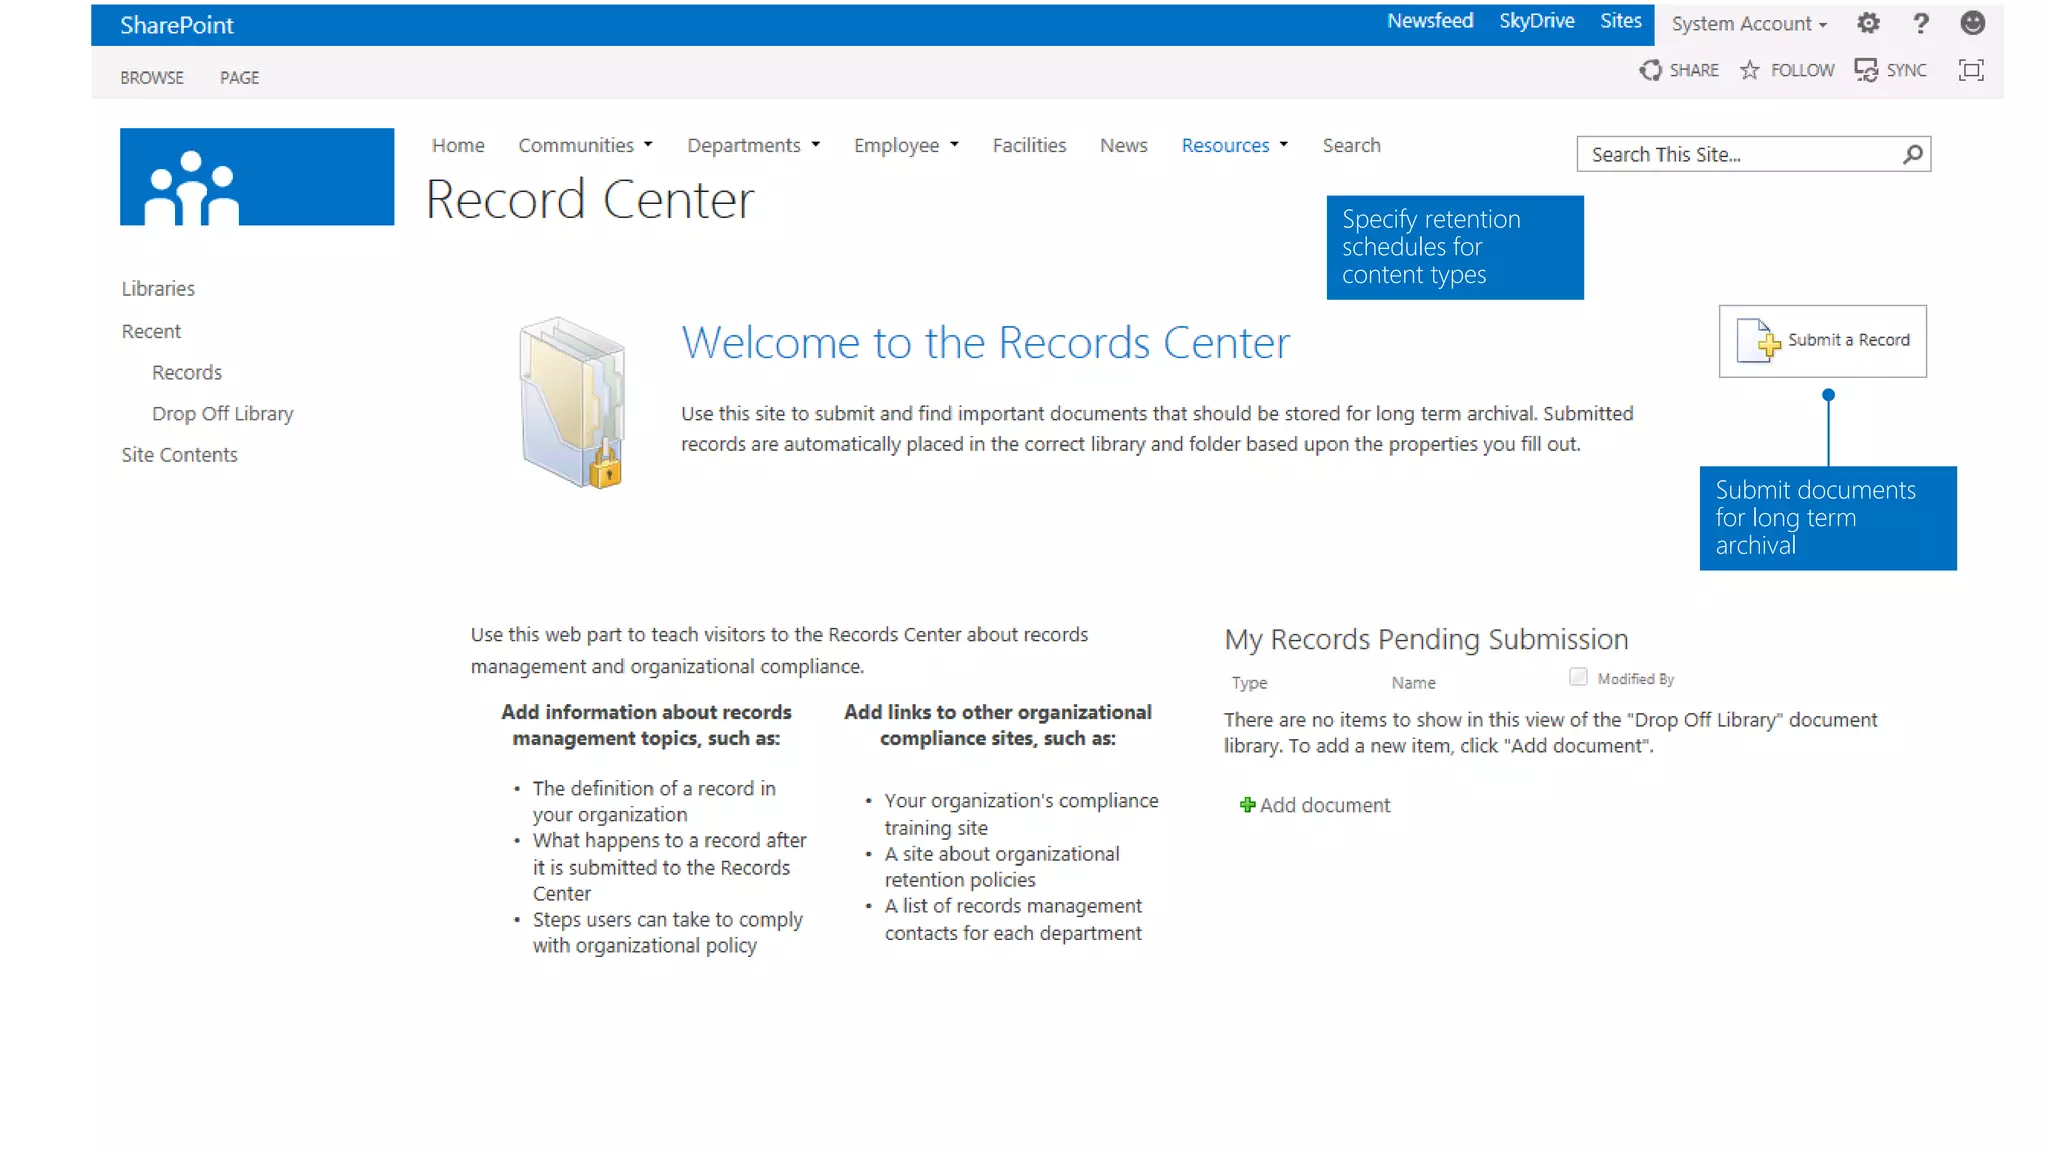The height and width of the screenshot is (1152, 2048).
Task: Click the Share icon
Action: [x=1650, y=70]
